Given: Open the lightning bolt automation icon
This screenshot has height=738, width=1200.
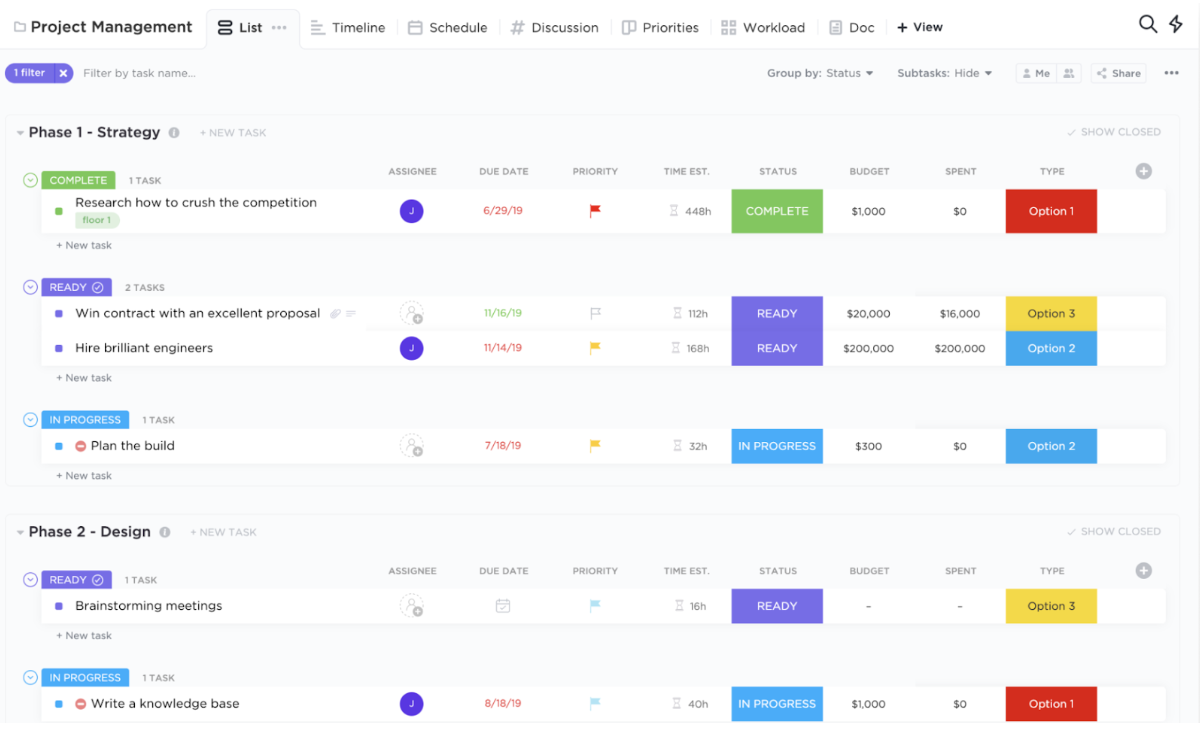Looking at the screenshot, I should pyautogui.click(x=1176, y=25).
